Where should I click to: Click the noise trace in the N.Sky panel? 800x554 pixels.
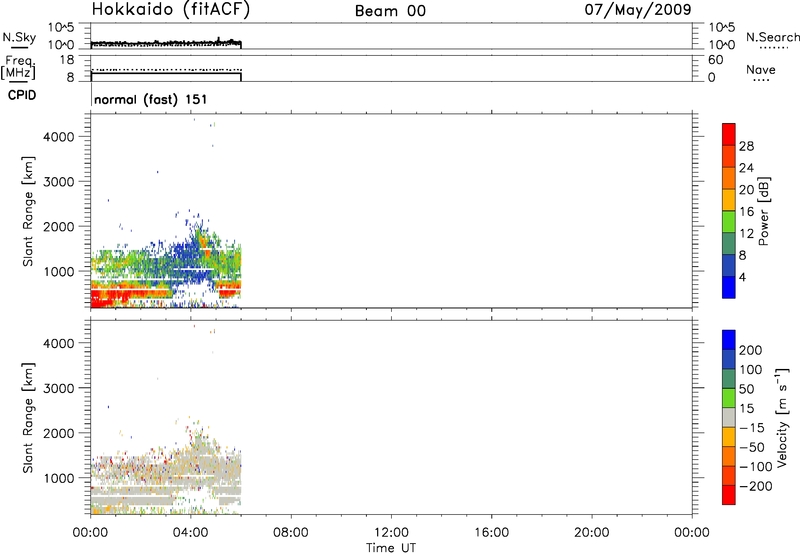click(x=166, y=43)
